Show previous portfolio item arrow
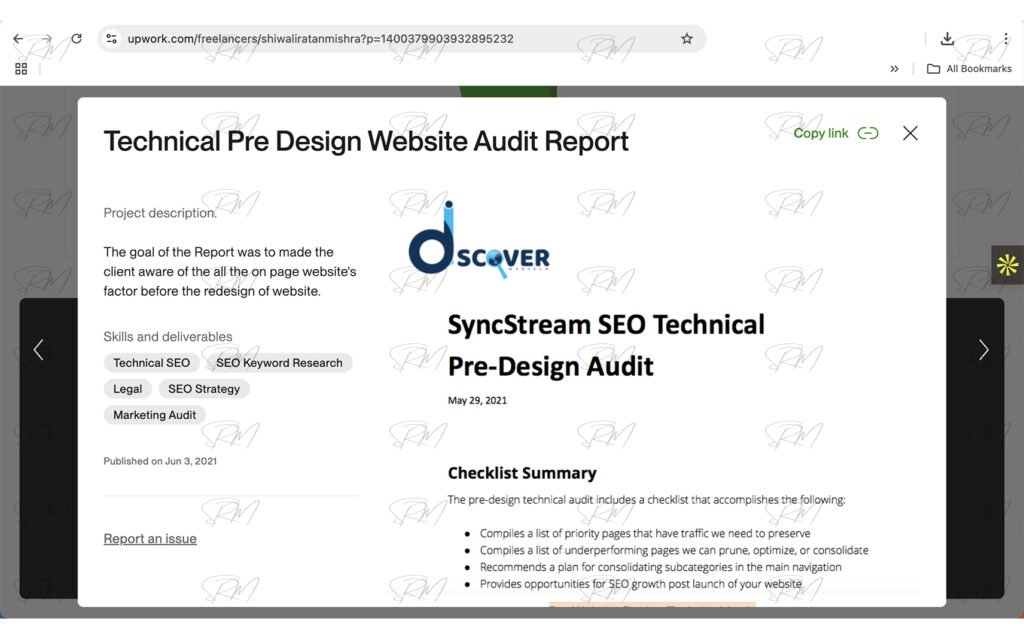 39,350
